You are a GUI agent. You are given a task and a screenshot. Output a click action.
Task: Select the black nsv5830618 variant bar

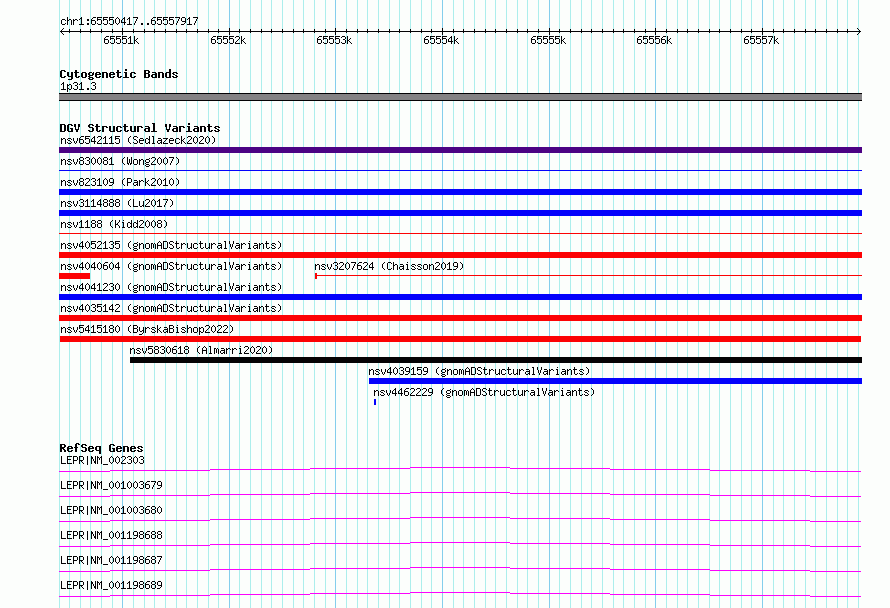click(x=496, y=360)
